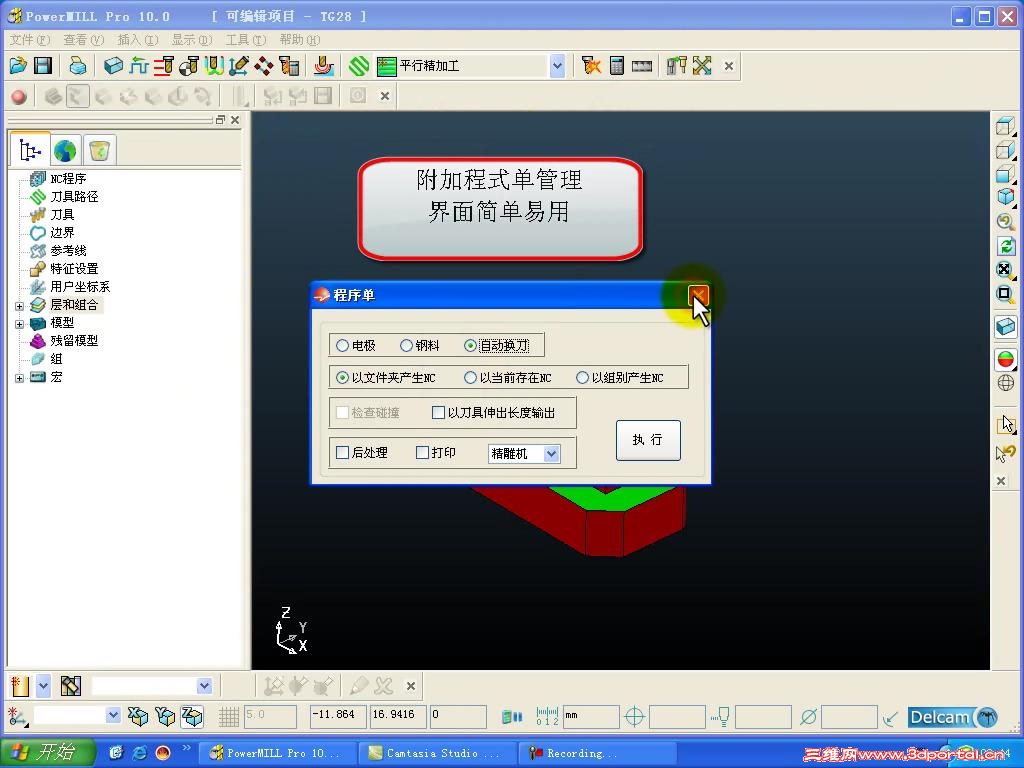Open the 查看 menu

(x=84, y=40)
